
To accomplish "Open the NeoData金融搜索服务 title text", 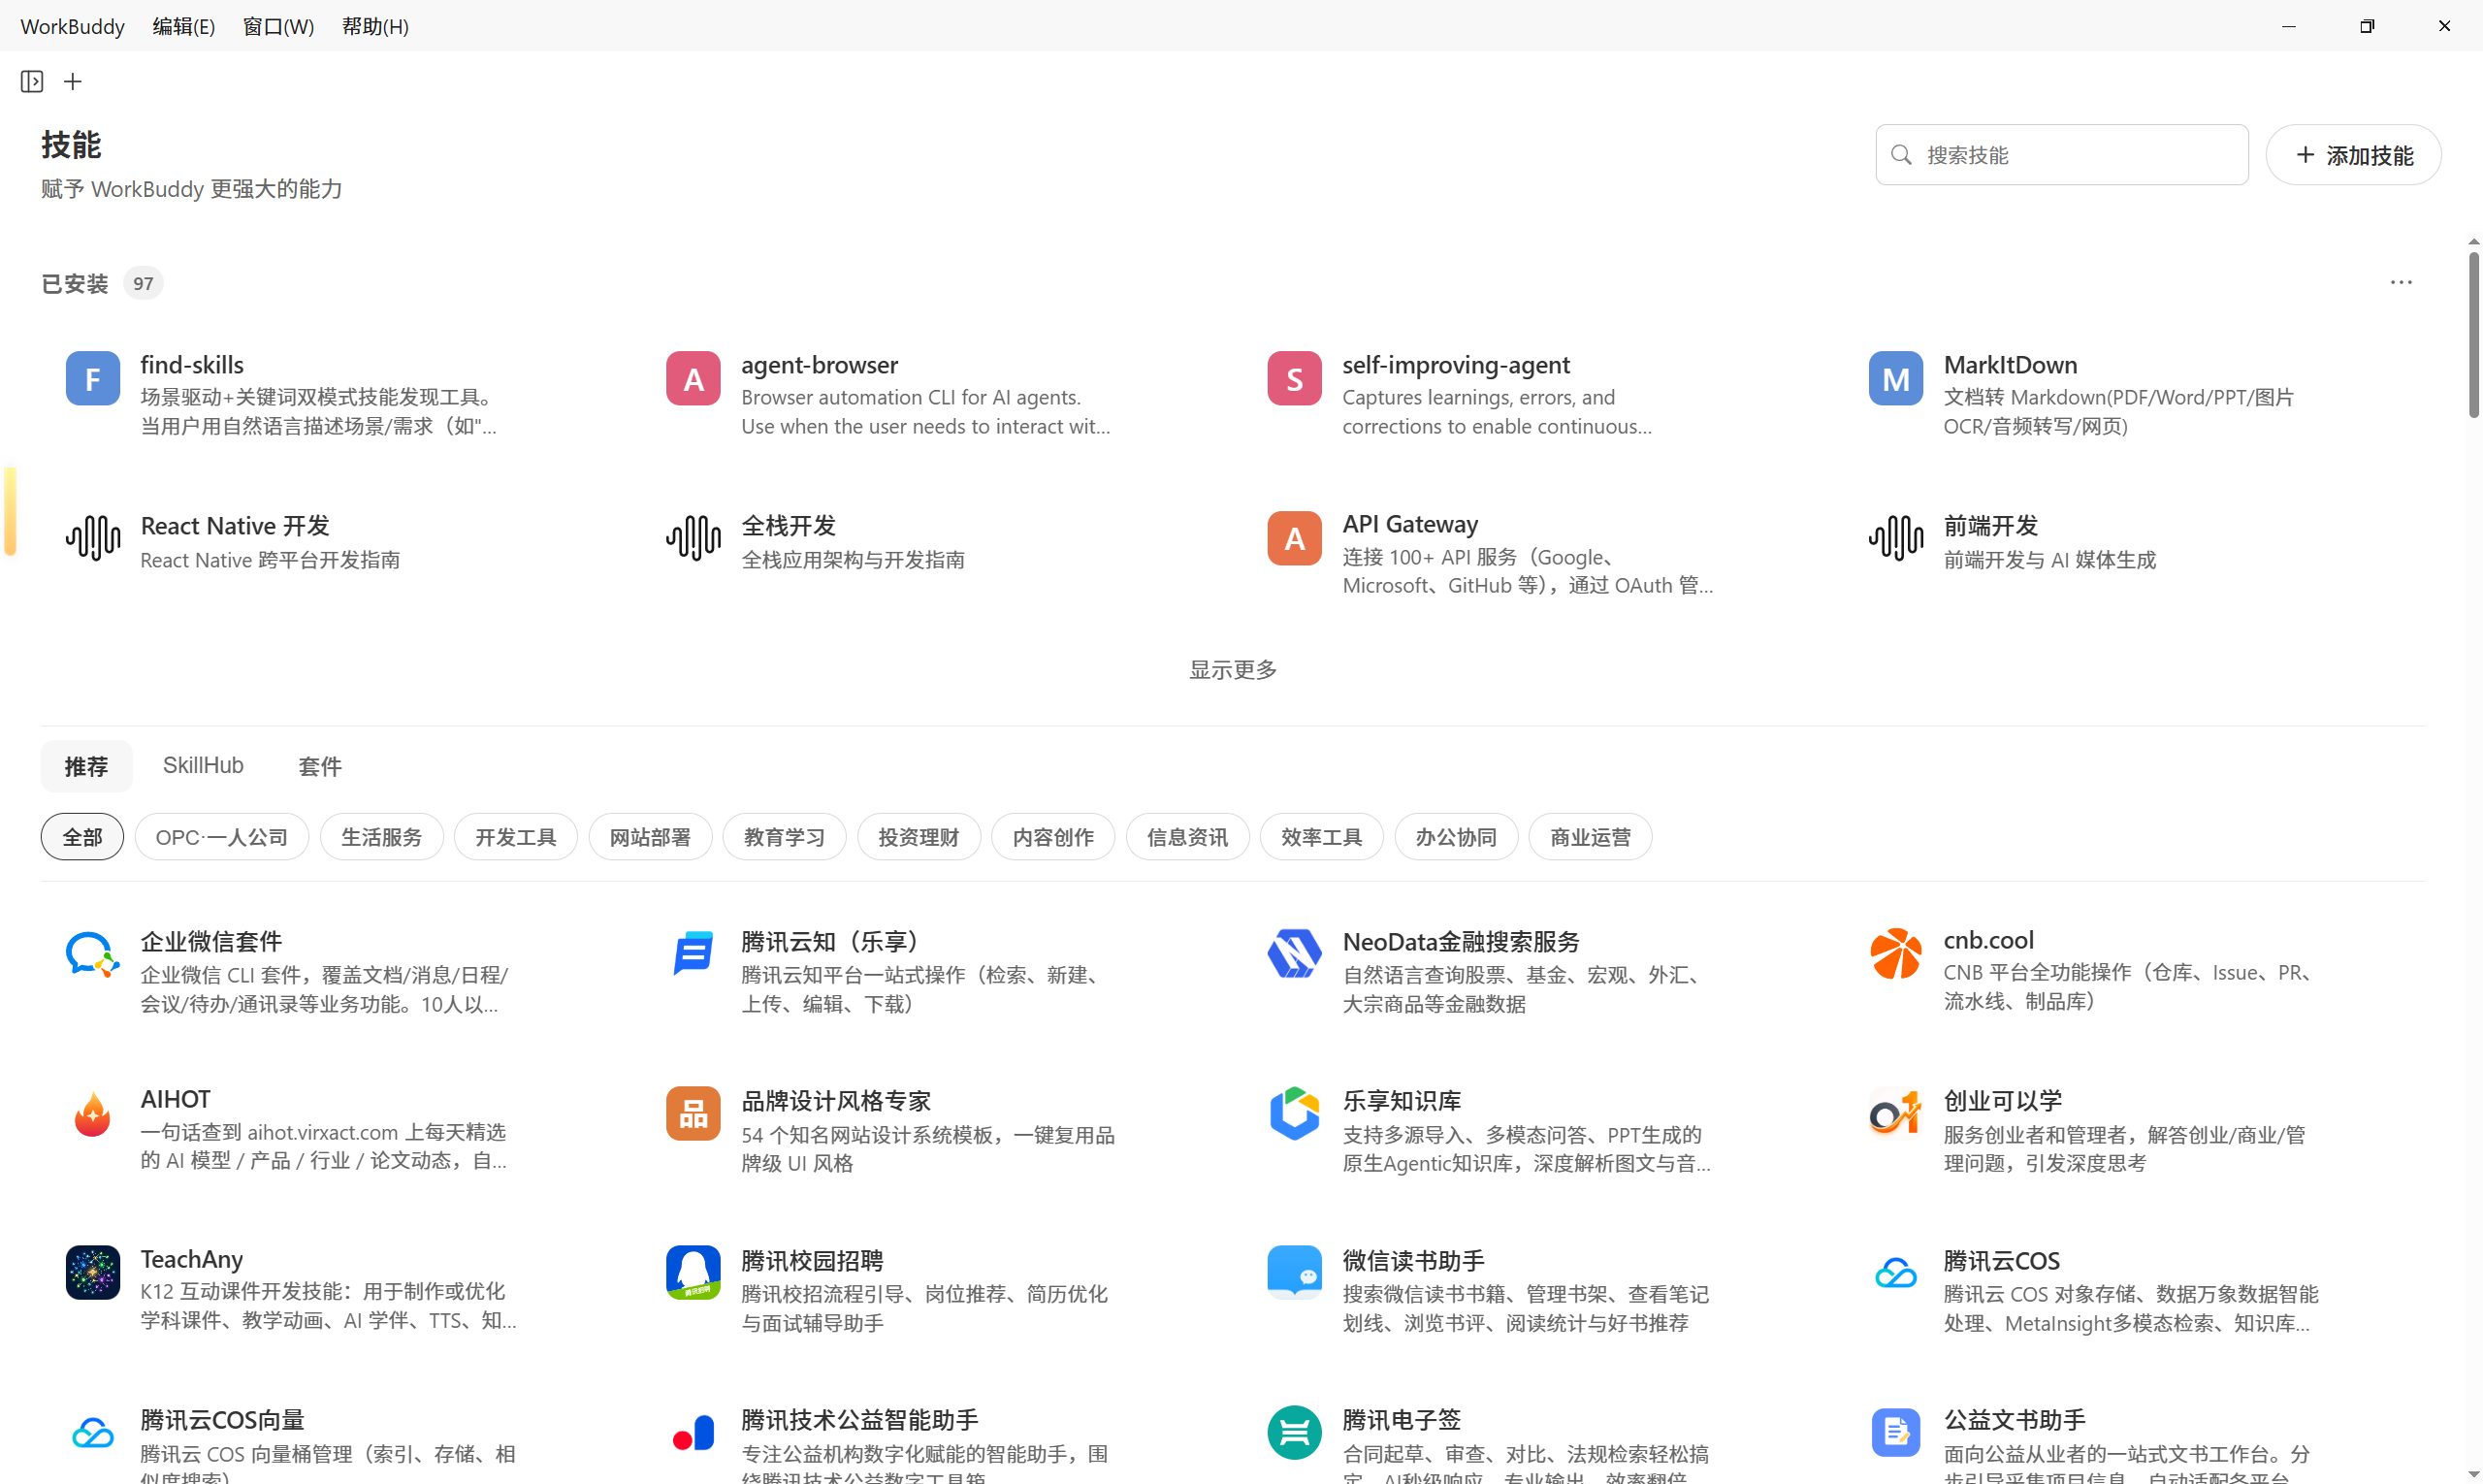I will (1461, 941).
